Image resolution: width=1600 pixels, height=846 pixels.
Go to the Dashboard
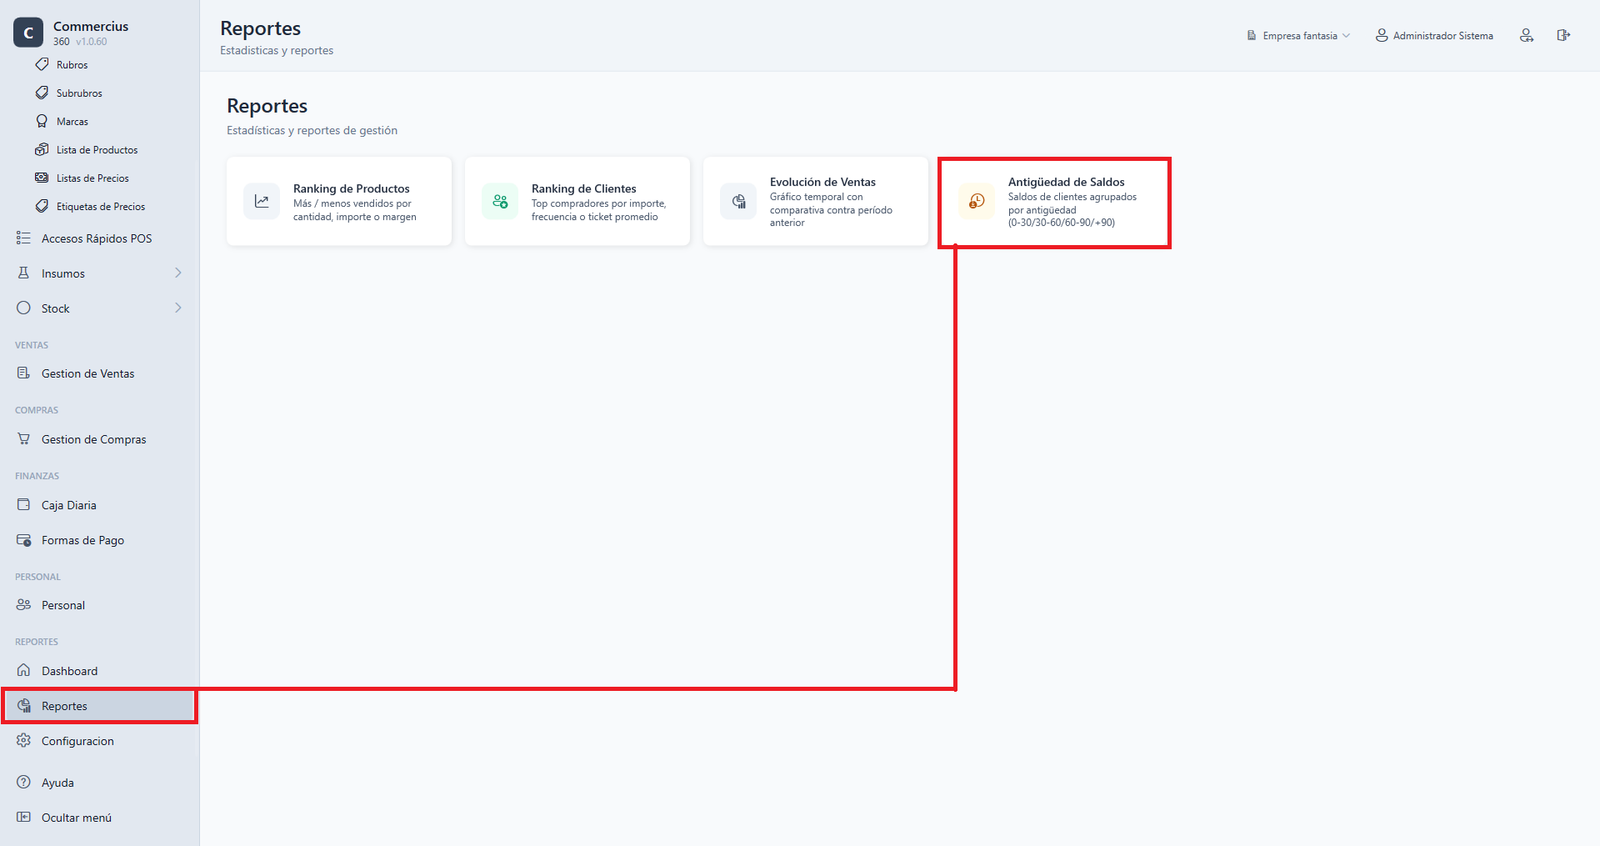click(70, 671)
